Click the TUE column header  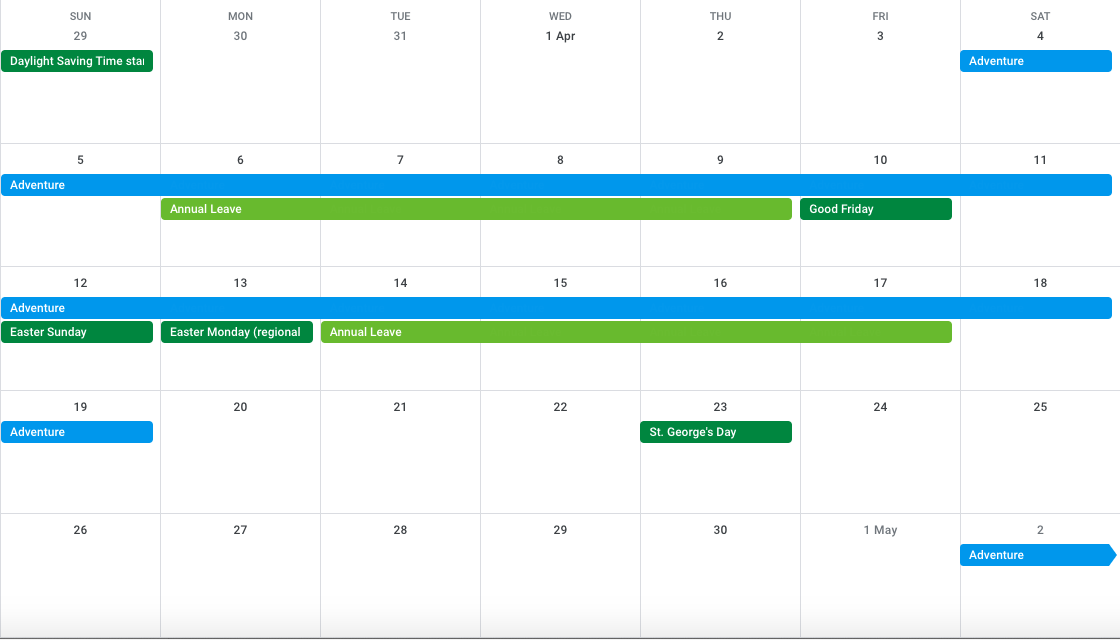(400, 16)
